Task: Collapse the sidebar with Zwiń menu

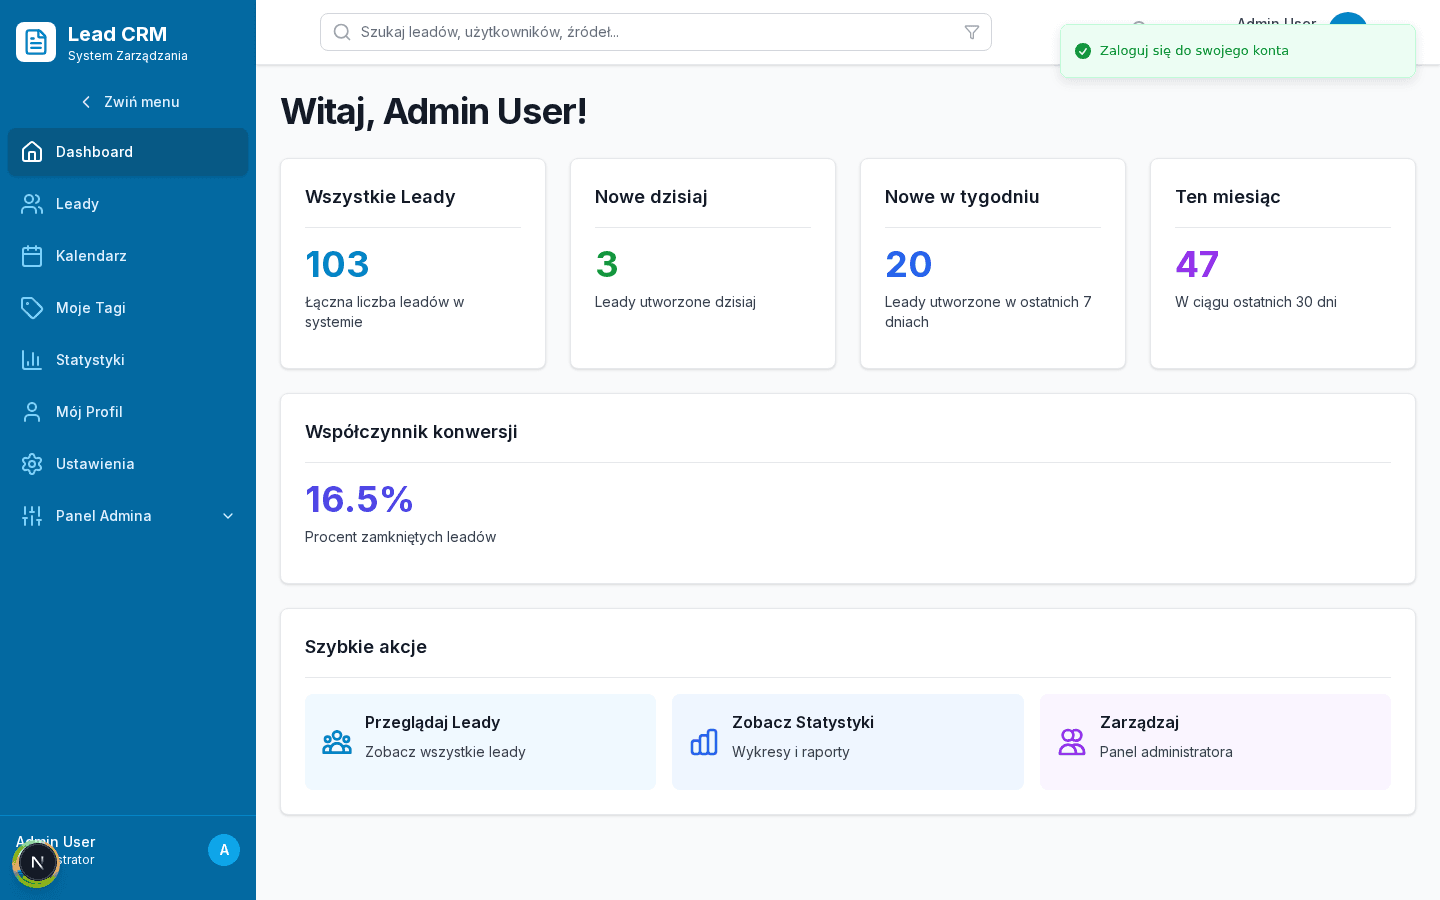Action: [128, 102]
